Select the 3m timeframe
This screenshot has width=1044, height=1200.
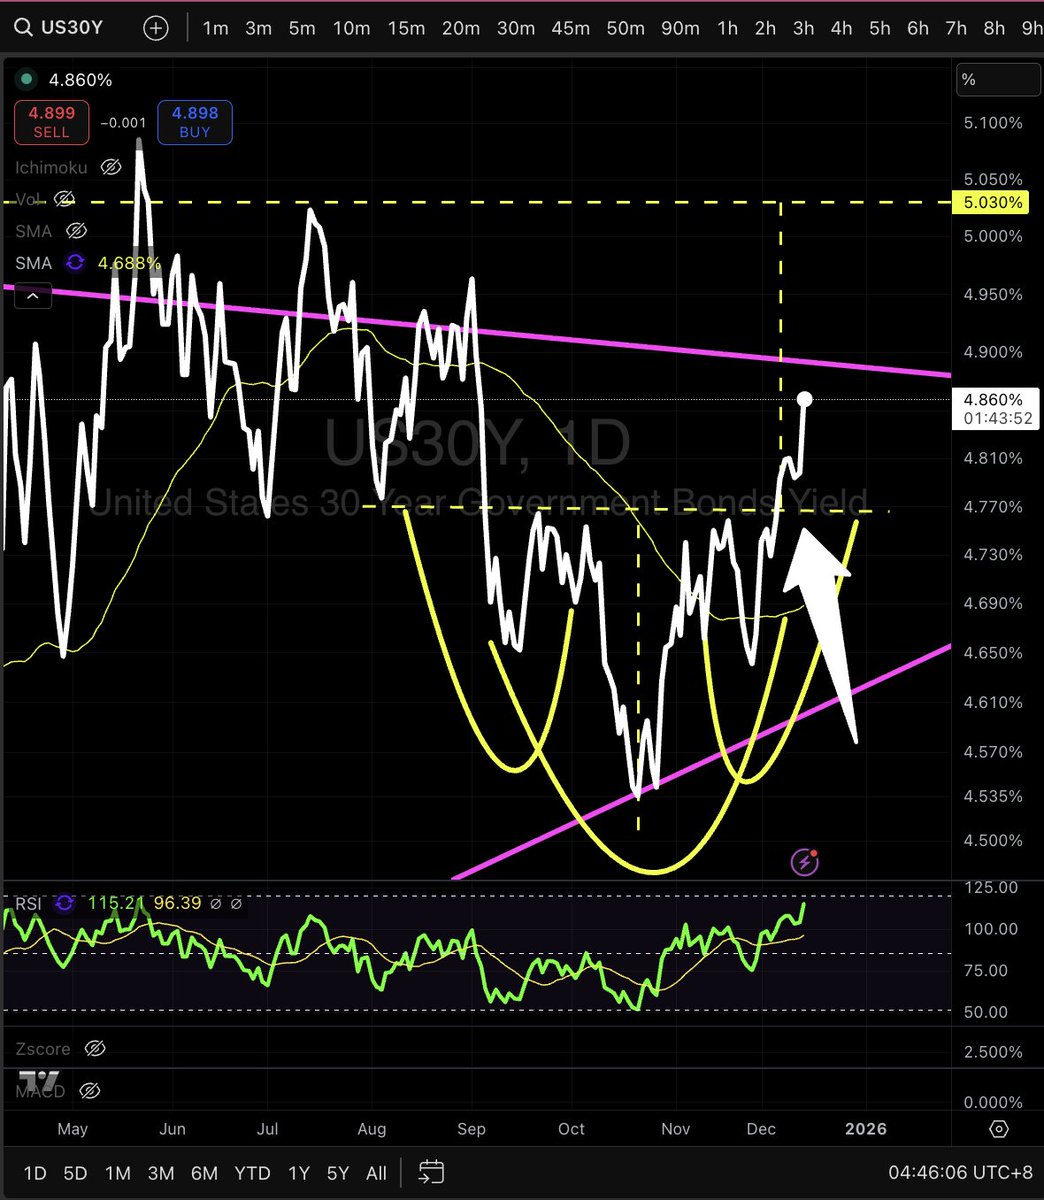pos(258,28)
